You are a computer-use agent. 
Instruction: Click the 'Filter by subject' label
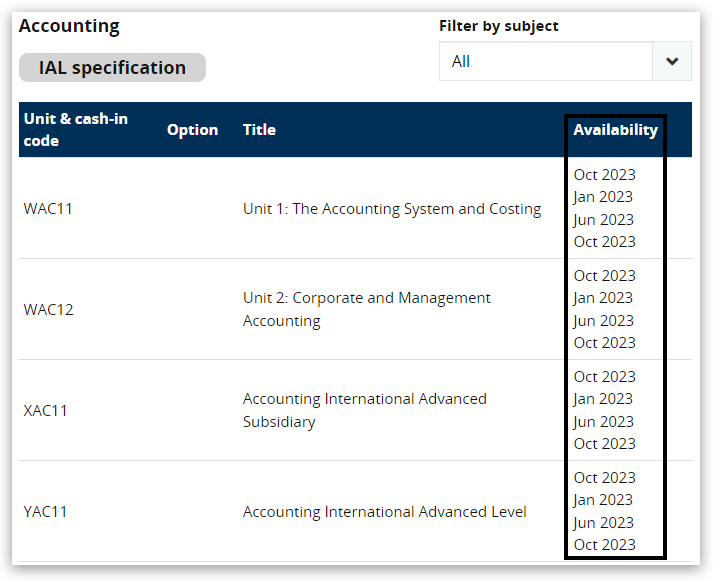click(498, 26)
